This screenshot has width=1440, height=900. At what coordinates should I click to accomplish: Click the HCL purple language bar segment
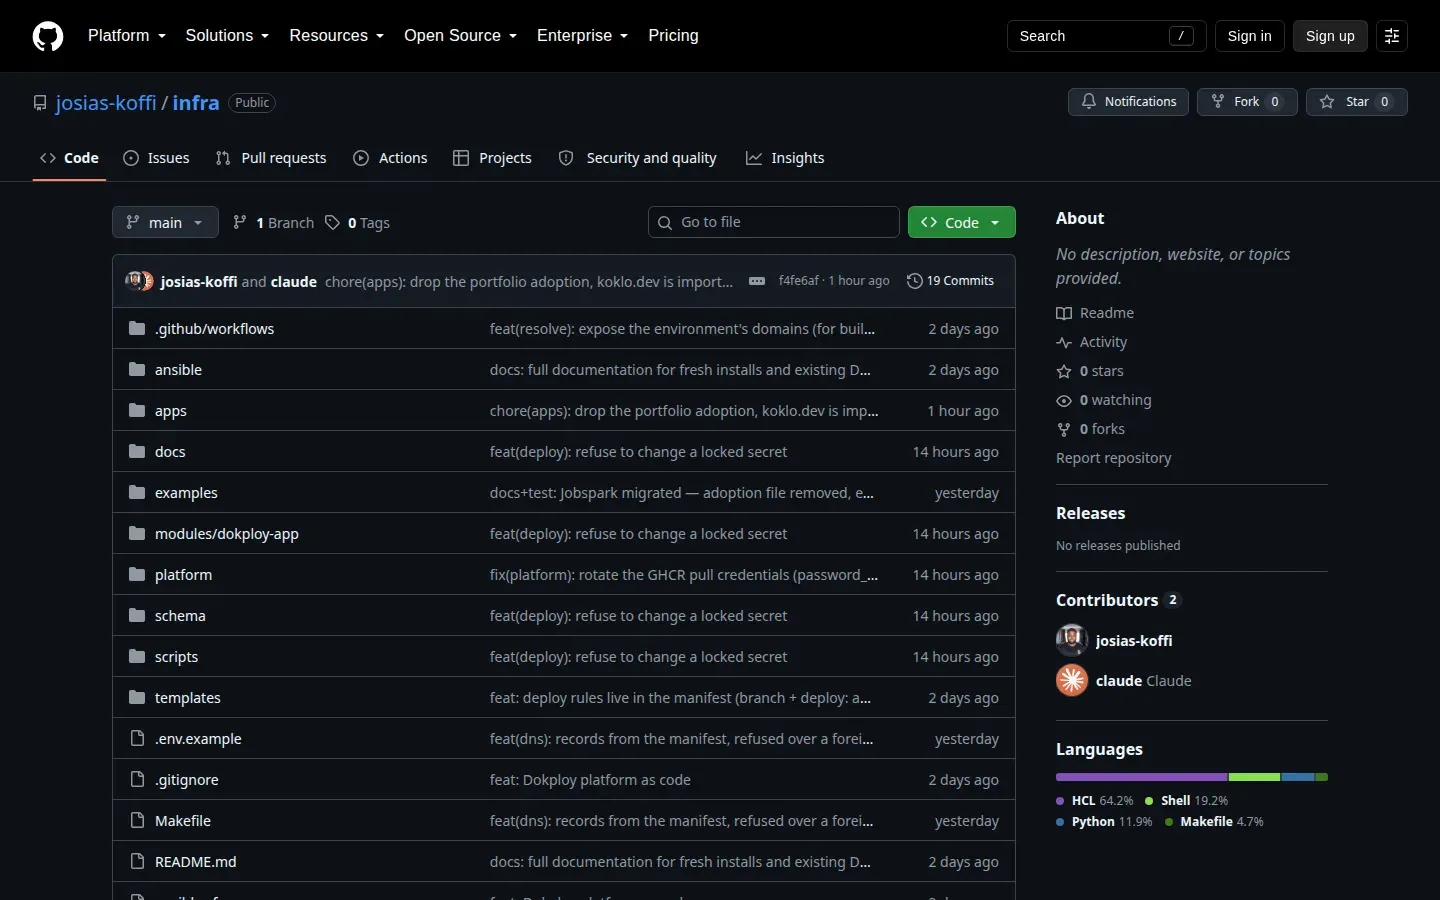[x=1141, y=777]
